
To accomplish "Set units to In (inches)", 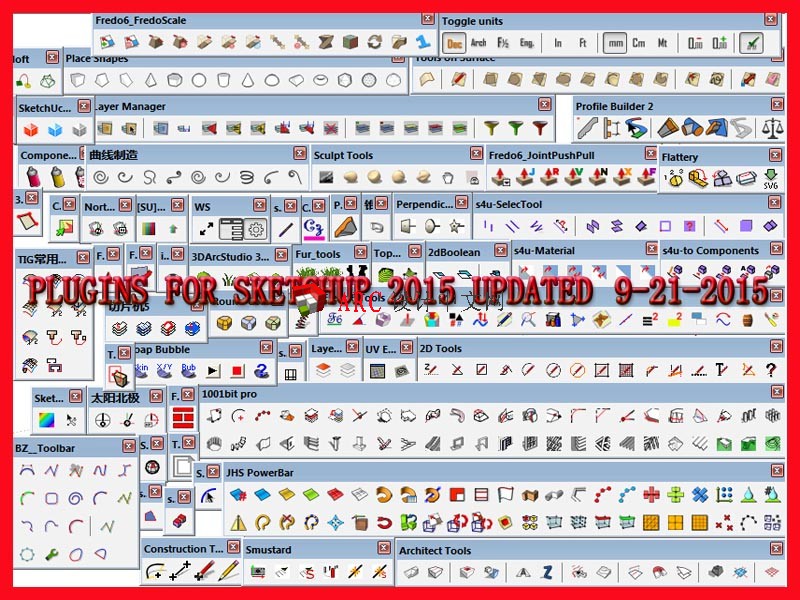I will click(x=558, y=43).
